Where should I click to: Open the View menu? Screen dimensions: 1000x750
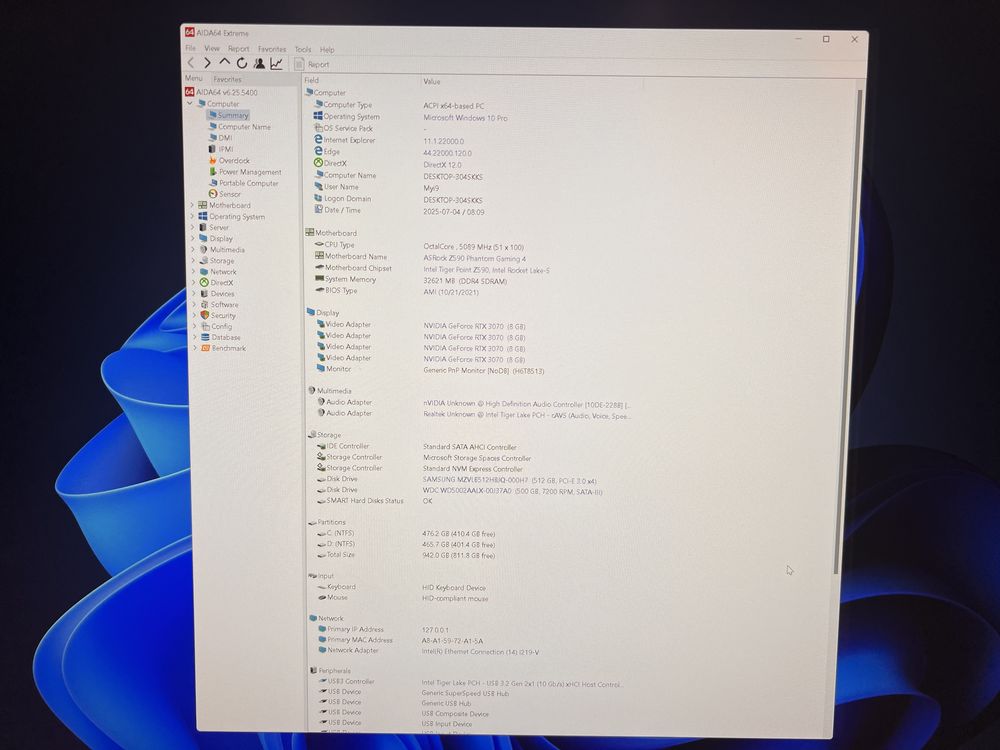(x=212, y=48)
